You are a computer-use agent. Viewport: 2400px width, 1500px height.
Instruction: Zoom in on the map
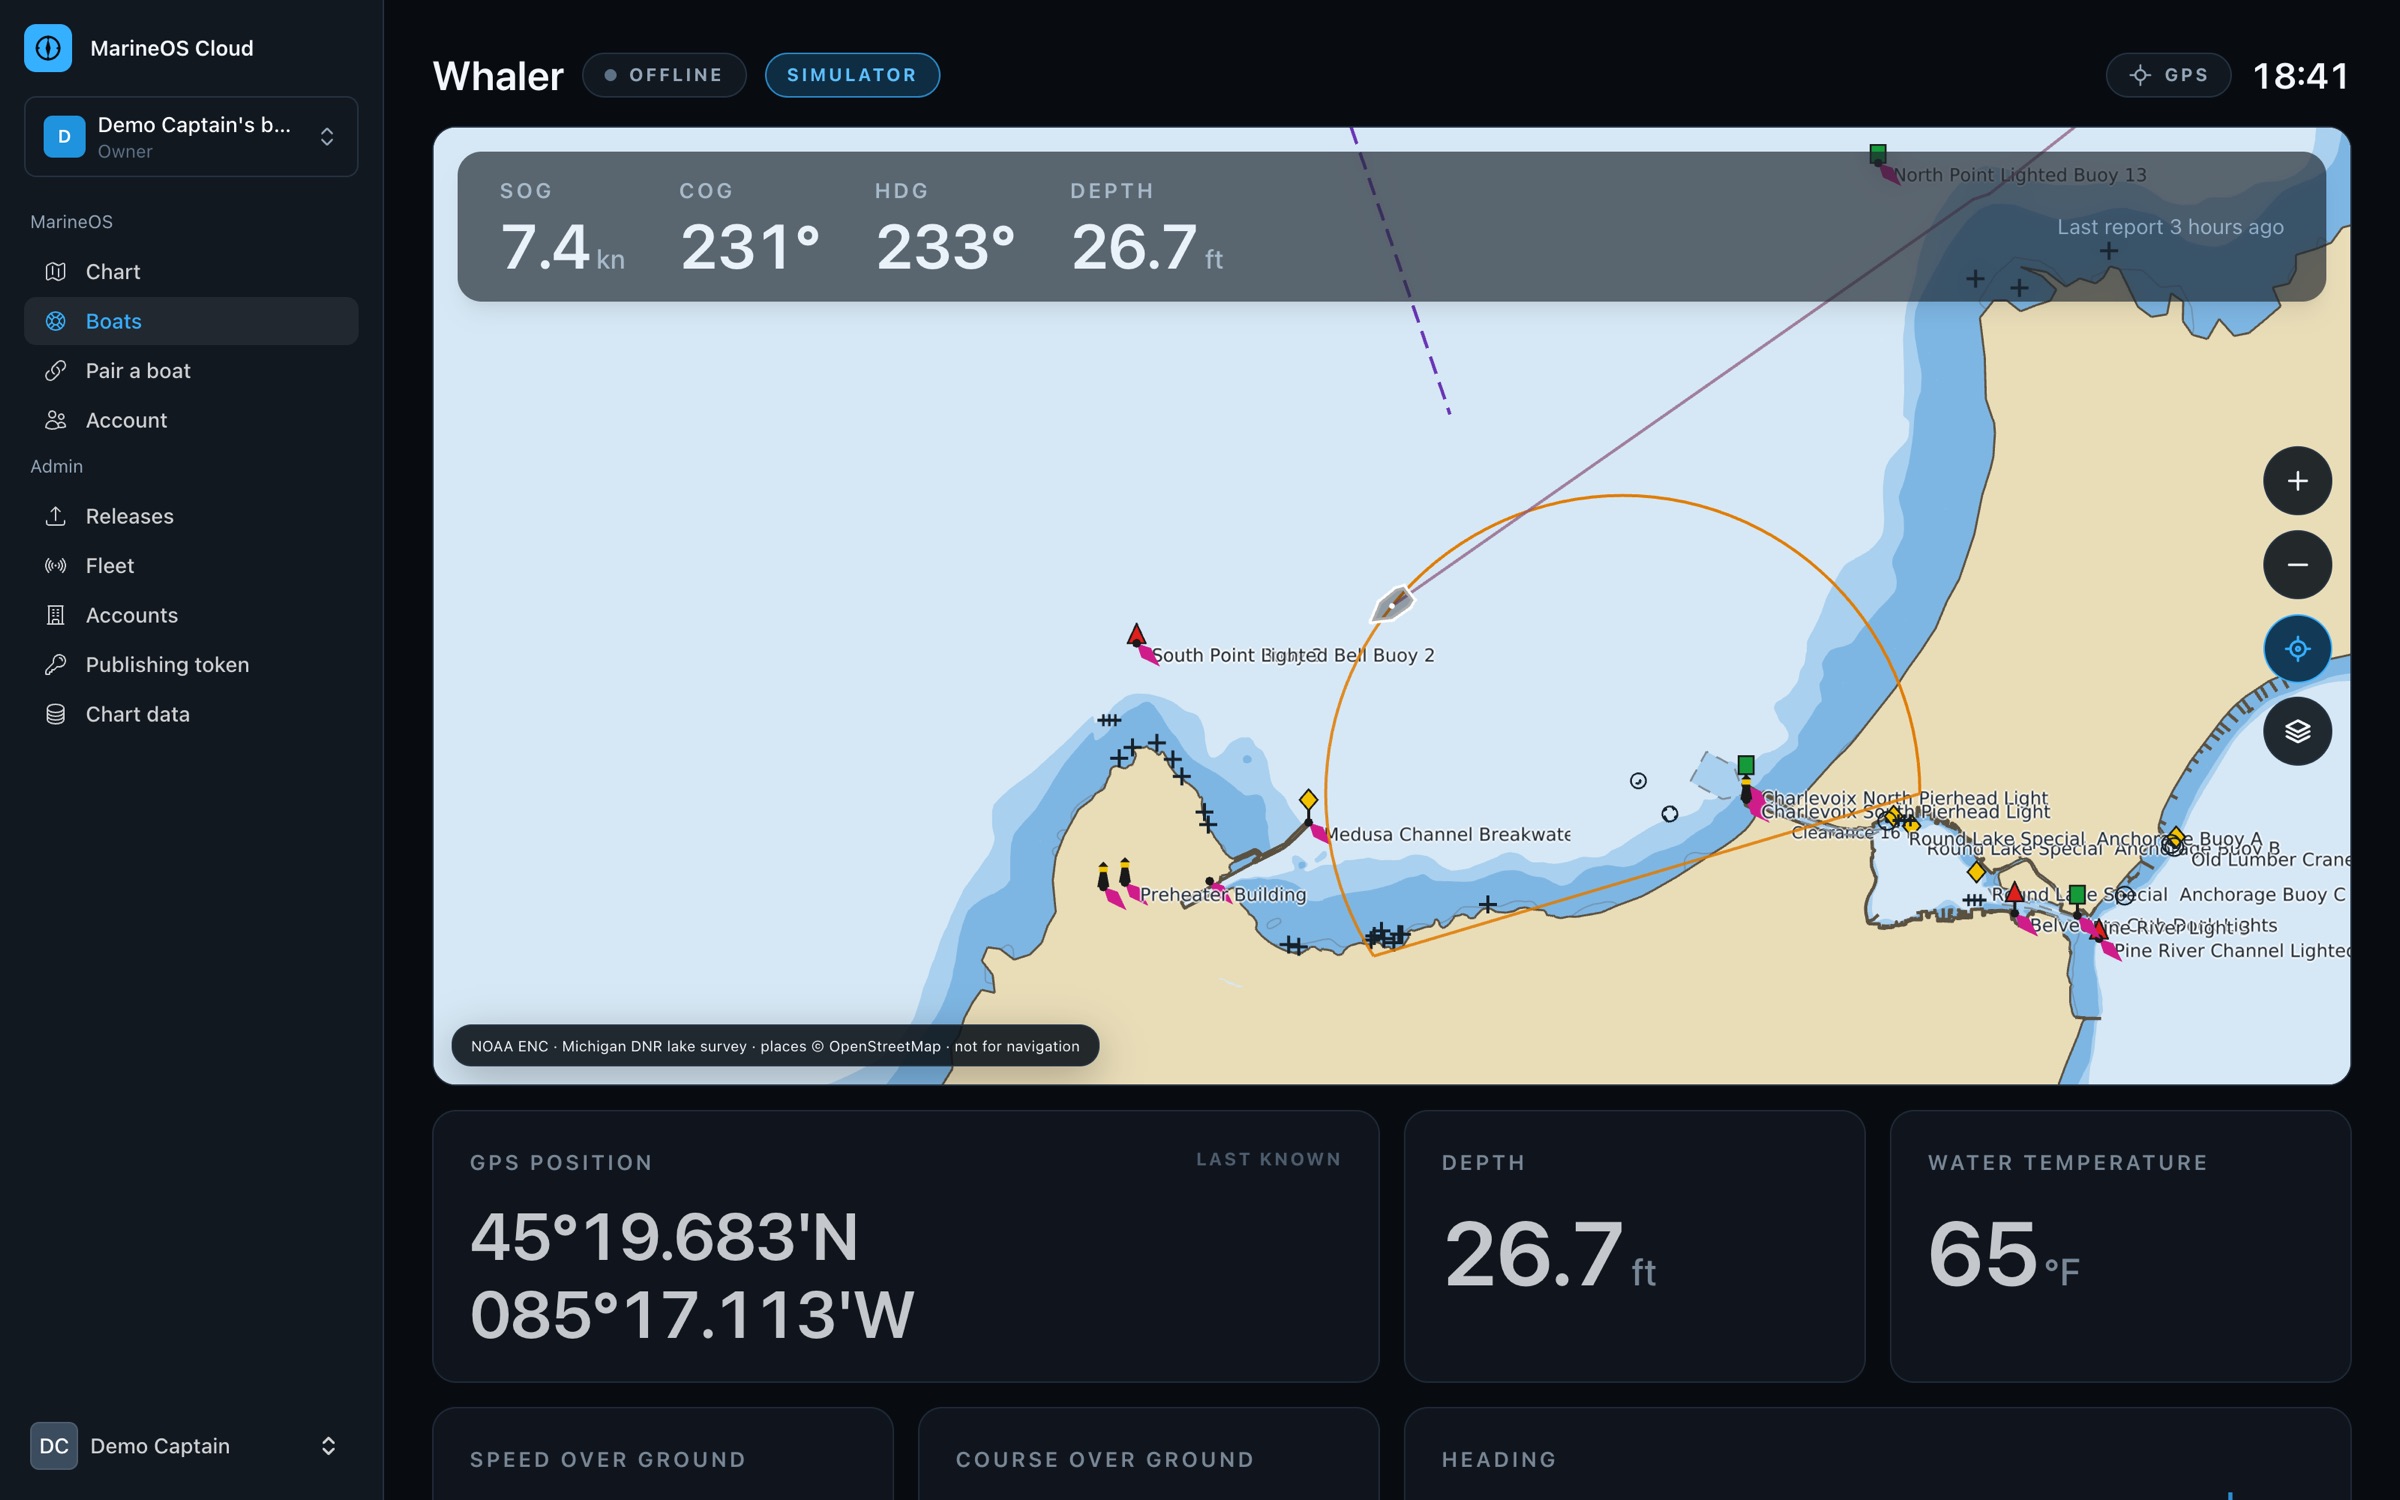coord(2297,481)
